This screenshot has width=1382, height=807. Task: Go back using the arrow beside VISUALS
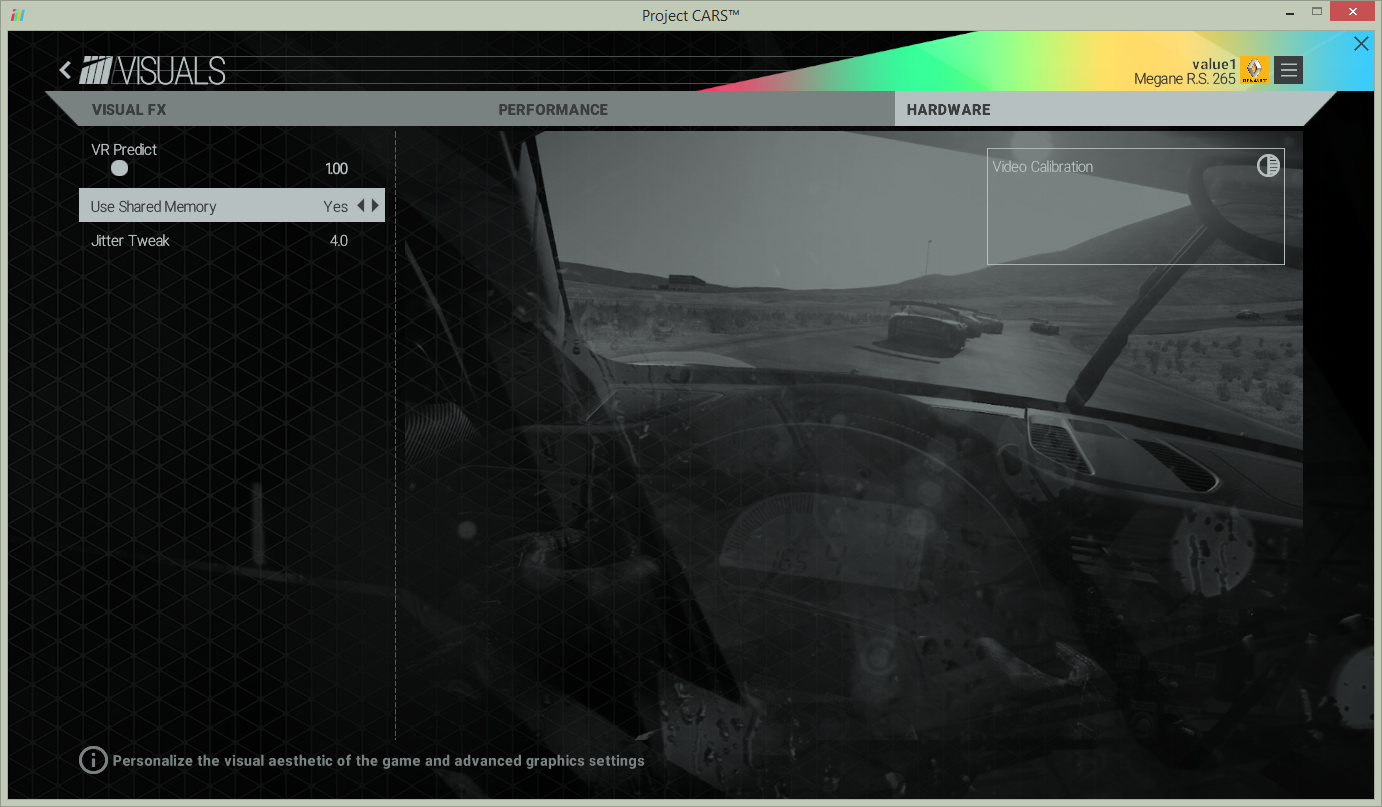tap(66, 70)
